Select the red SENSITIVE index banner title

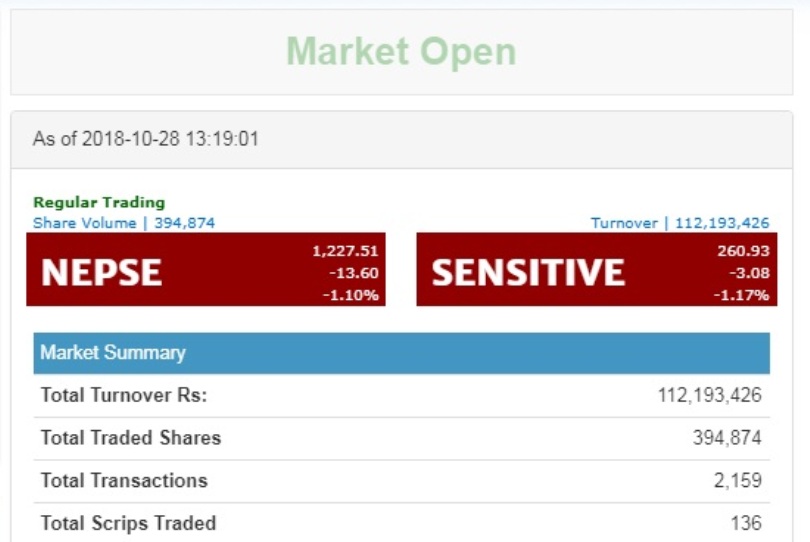[528, 272]
